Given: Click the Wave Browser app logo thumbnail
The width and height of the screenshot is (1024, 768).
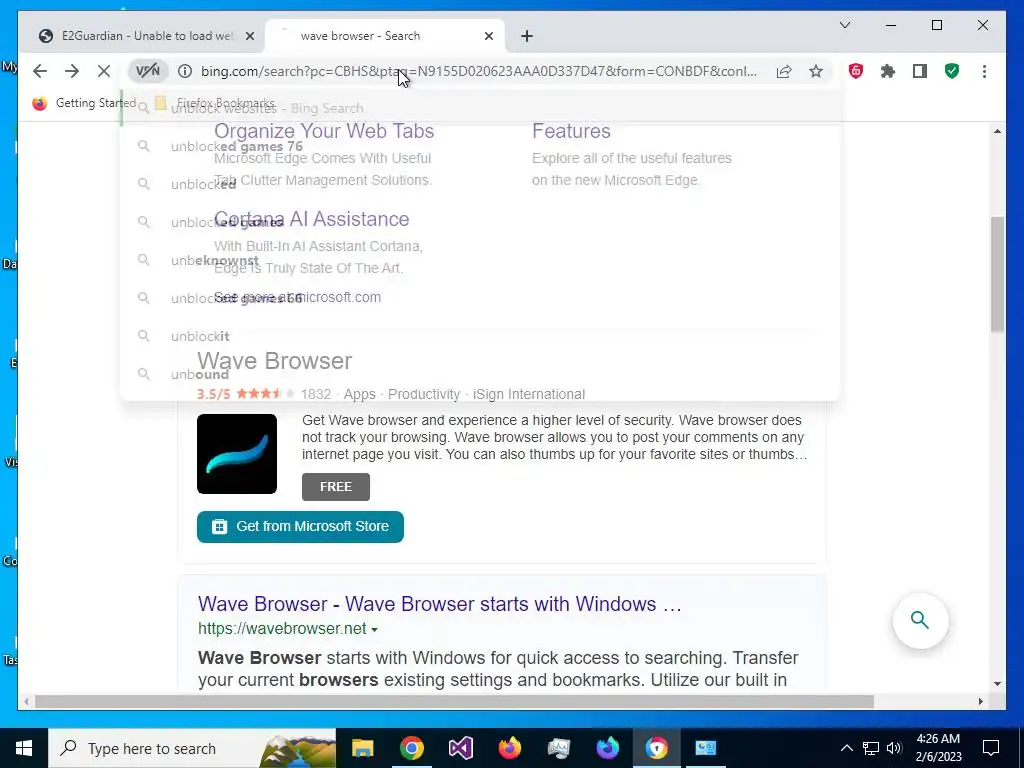Looking at the screenshot, I should click(x=237, y=454).
